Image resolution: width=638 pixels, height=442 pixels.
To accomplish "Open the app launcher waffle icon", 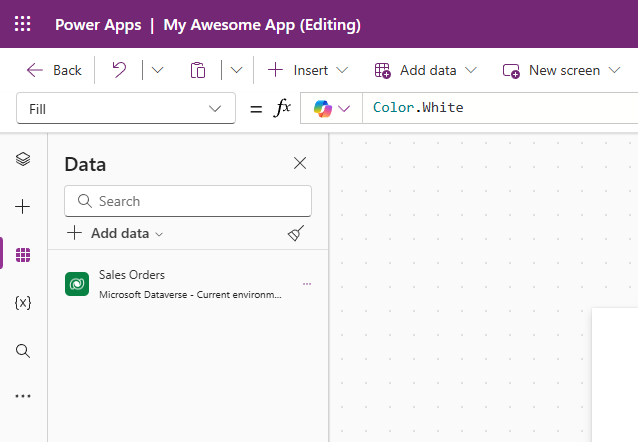I will pos(22,24).
